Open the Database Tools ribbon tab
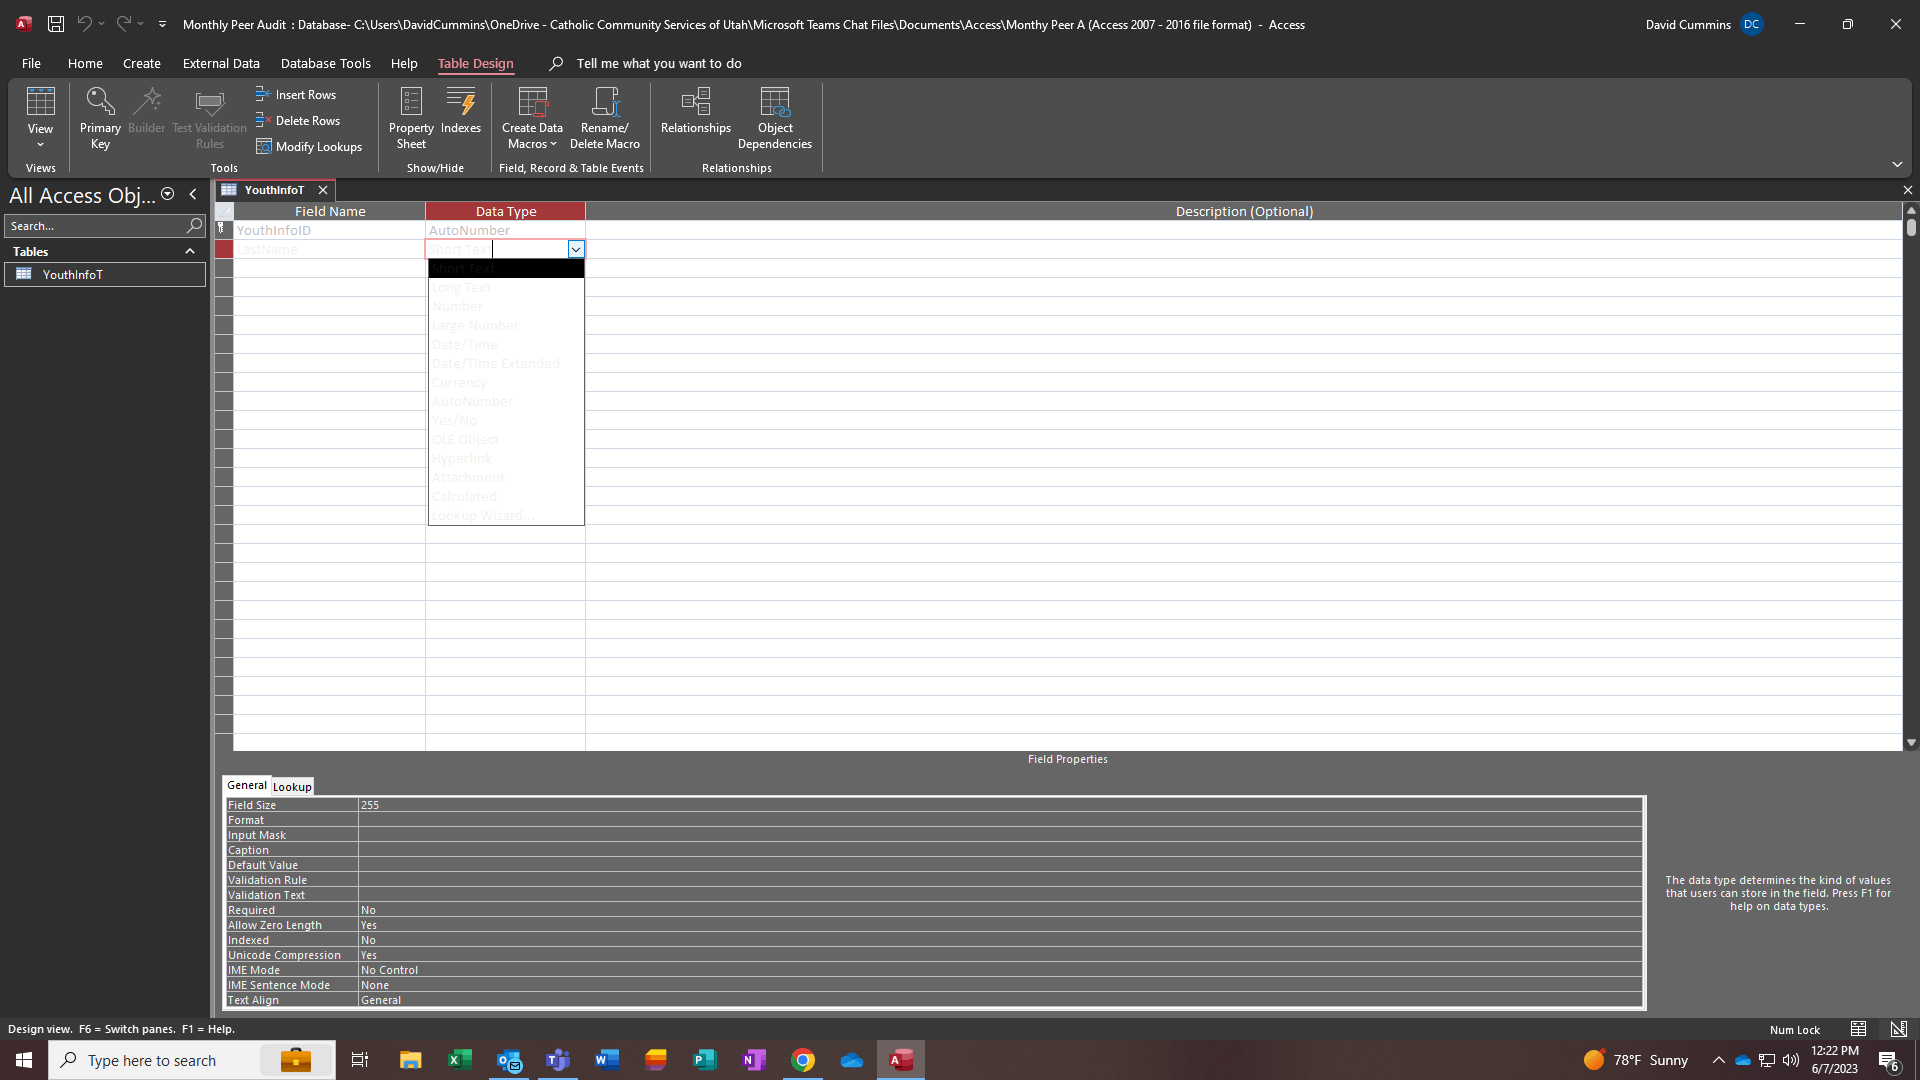 [325, 63]
